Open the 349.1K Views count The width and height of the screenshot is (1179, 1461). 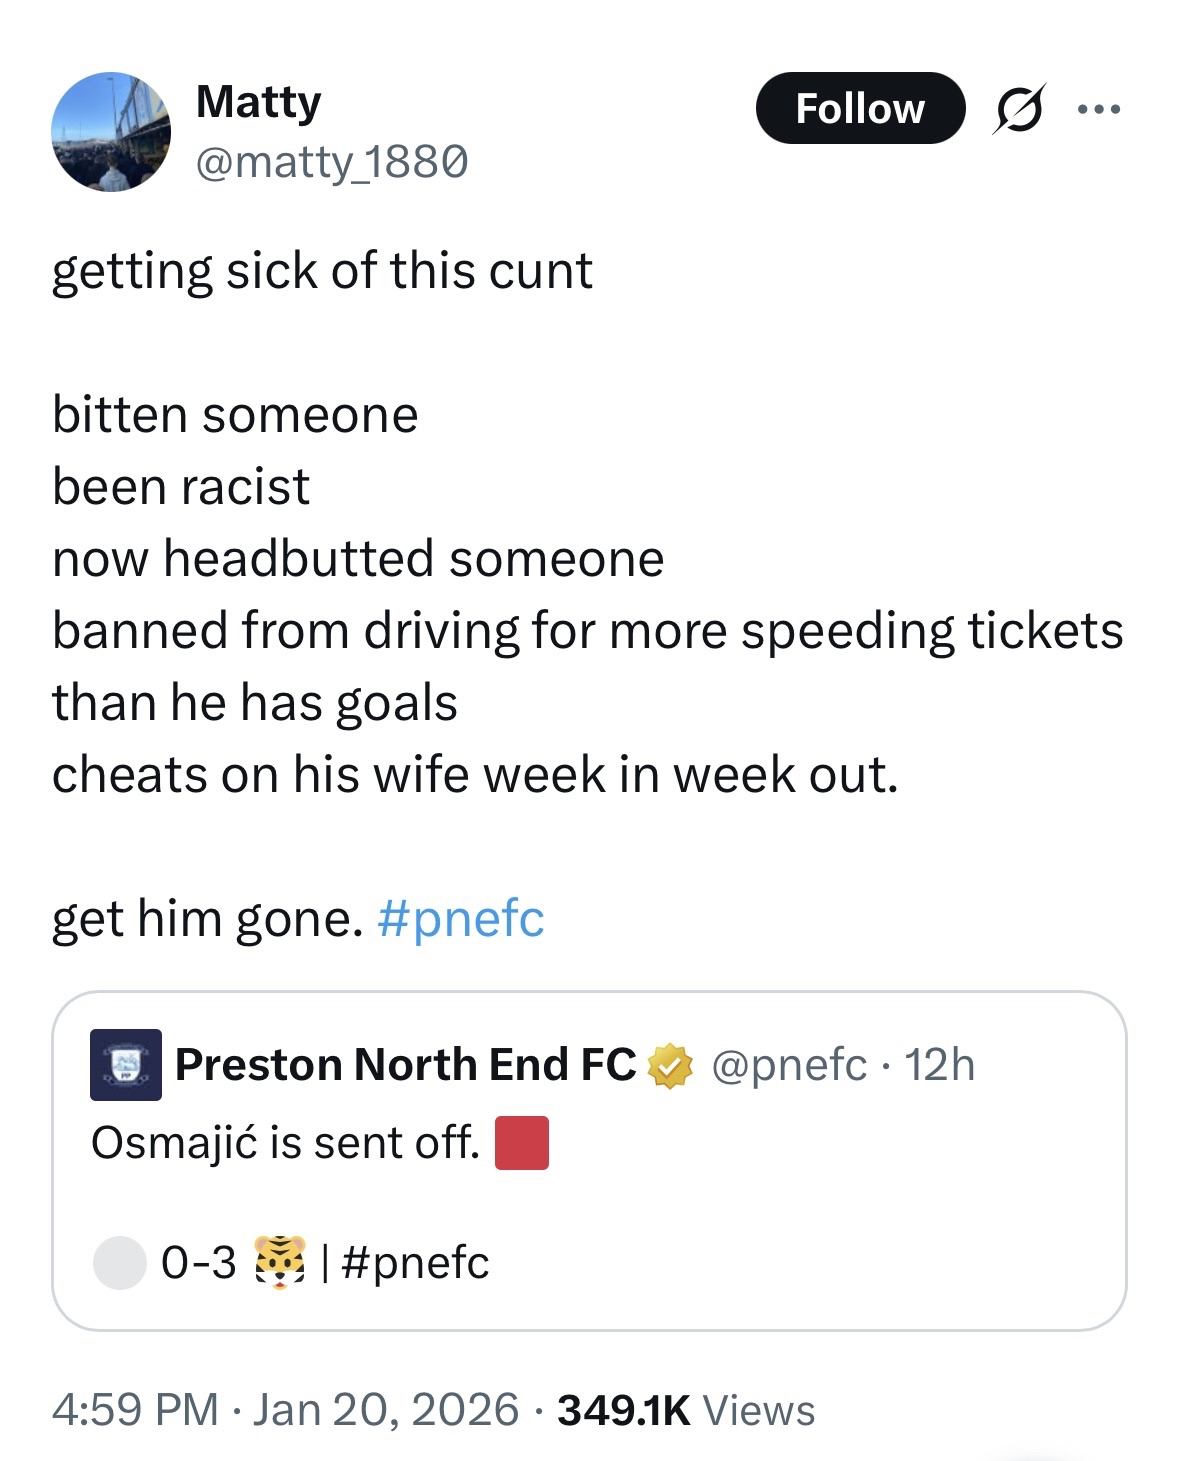click(686, 1410)
